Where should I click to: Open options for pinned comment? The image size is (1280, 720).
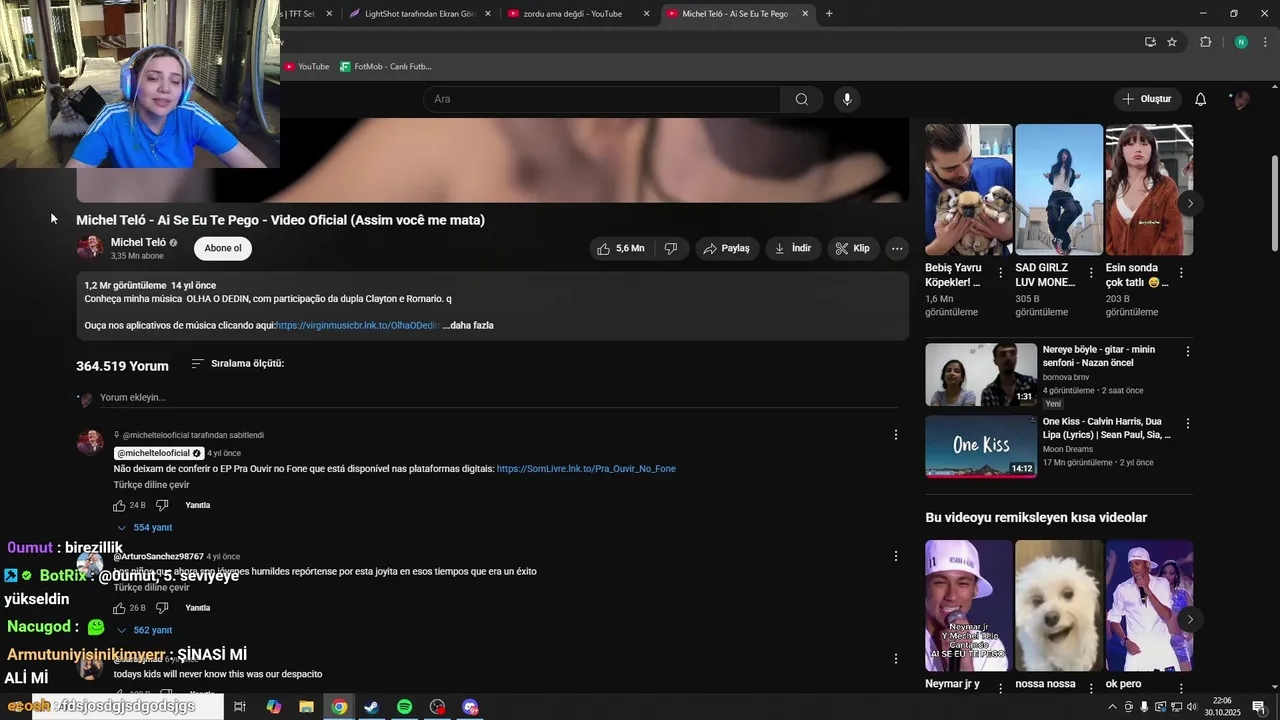pyautogui.click(x=896, y=435)
